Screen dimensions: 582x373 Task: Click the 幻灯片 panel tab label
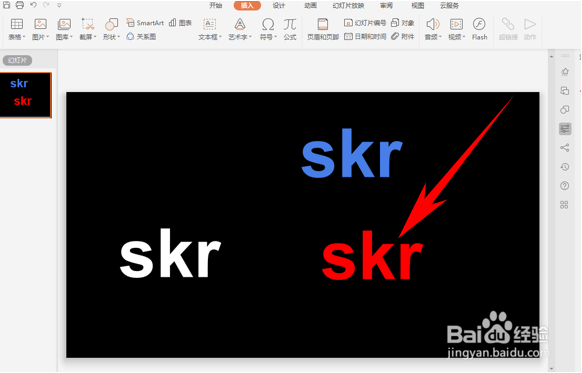point(17,60)
